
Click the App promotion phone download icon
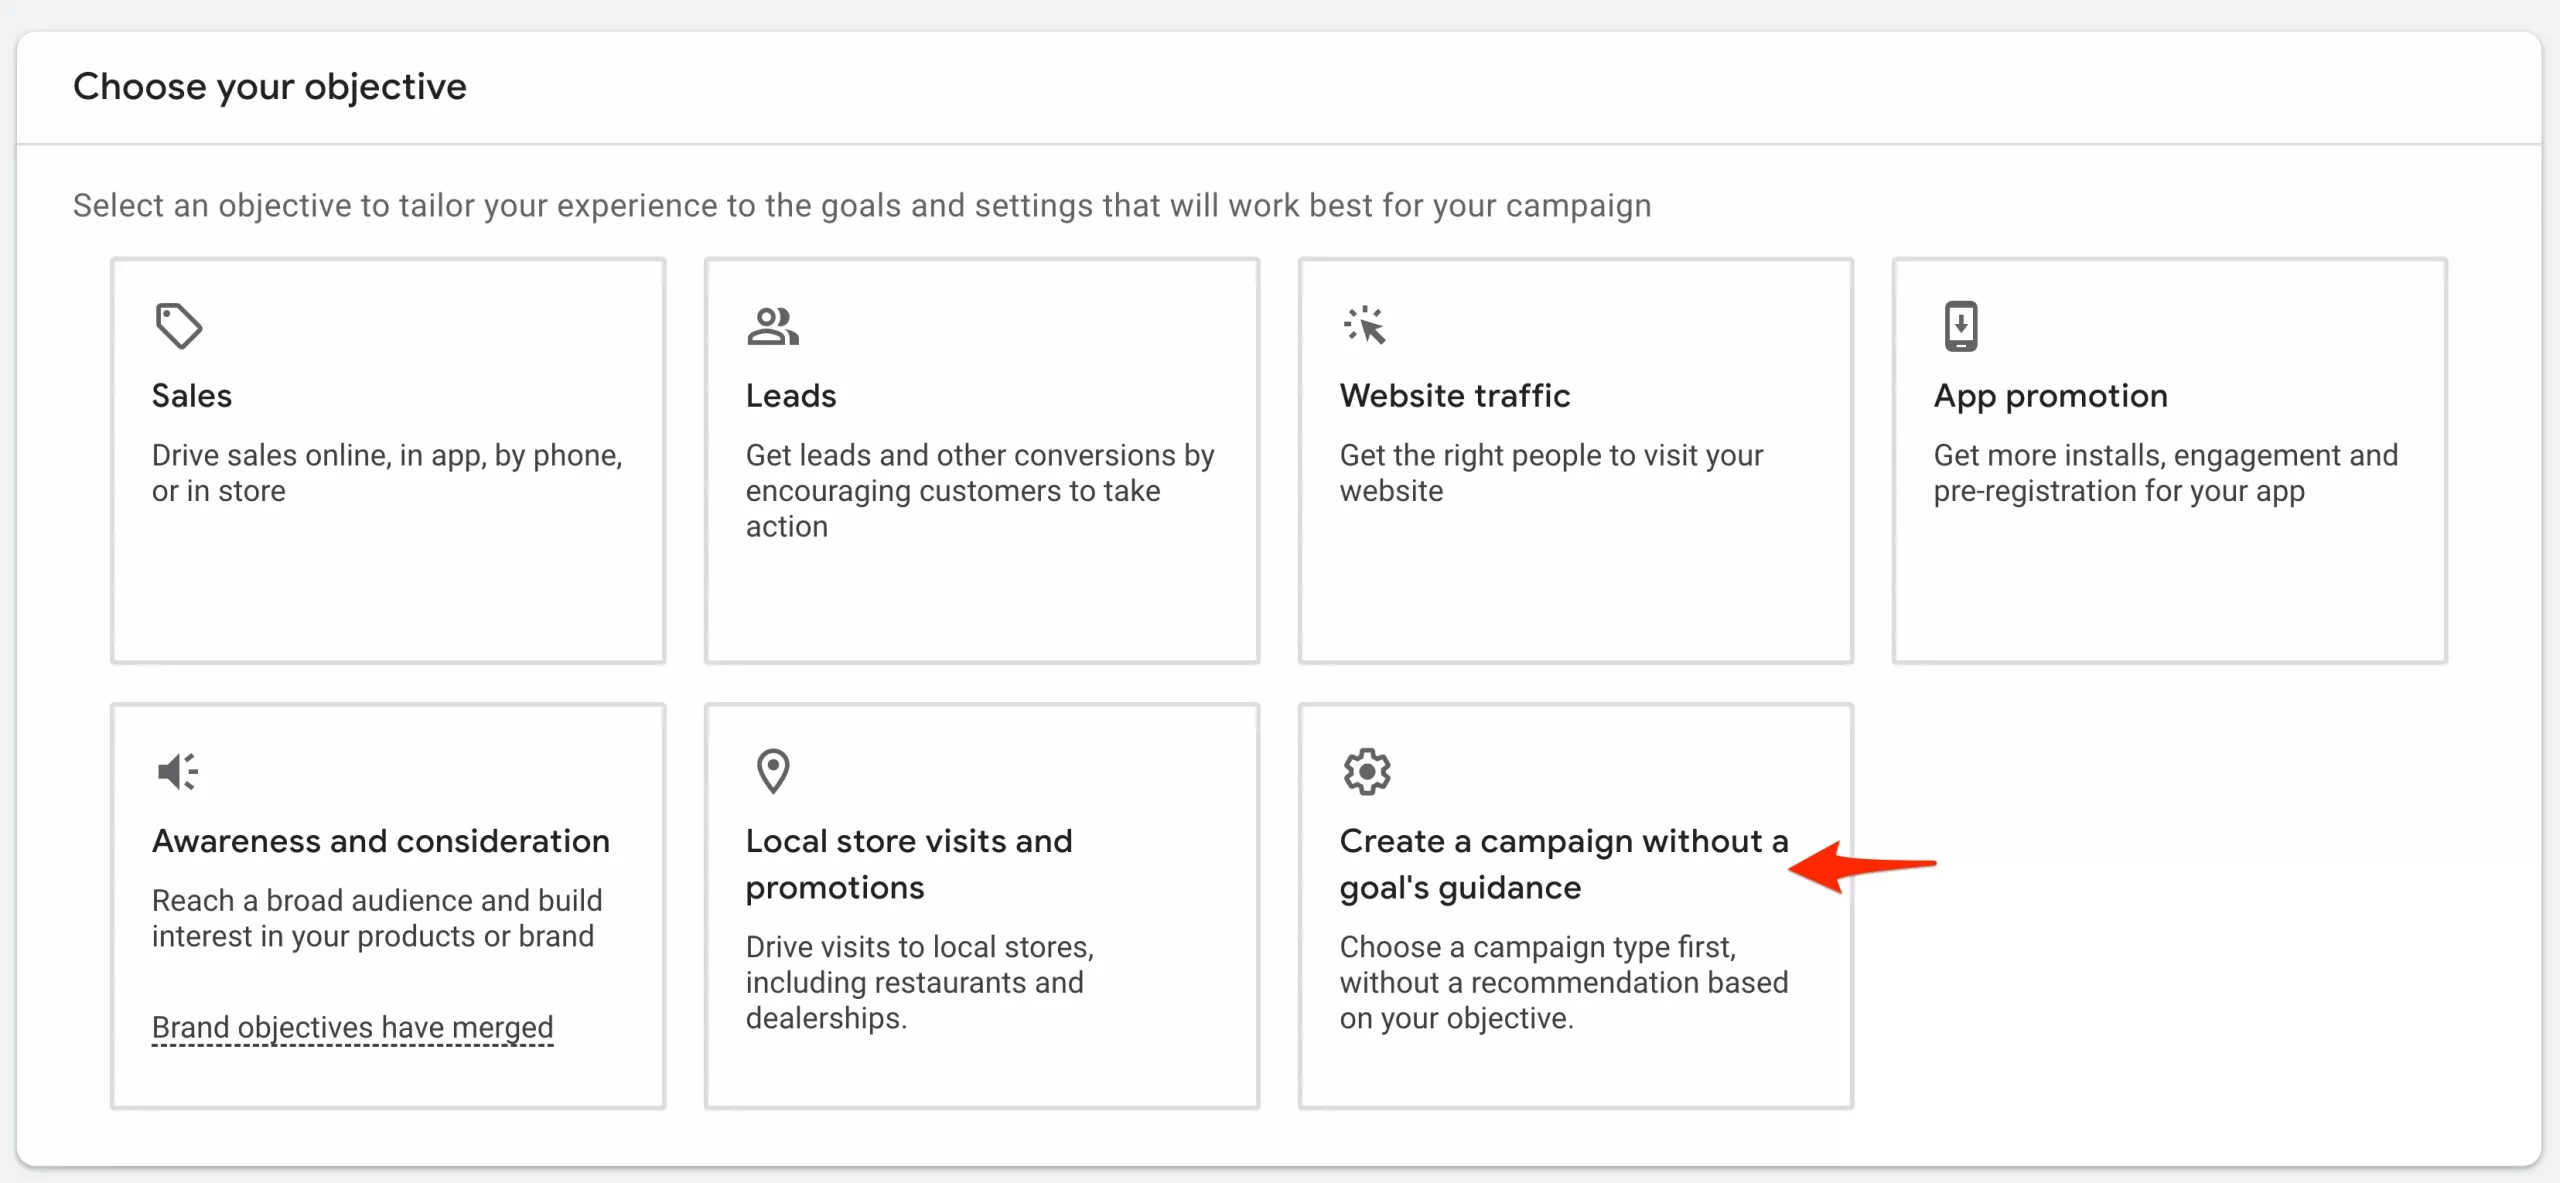tap(1960, 326)
